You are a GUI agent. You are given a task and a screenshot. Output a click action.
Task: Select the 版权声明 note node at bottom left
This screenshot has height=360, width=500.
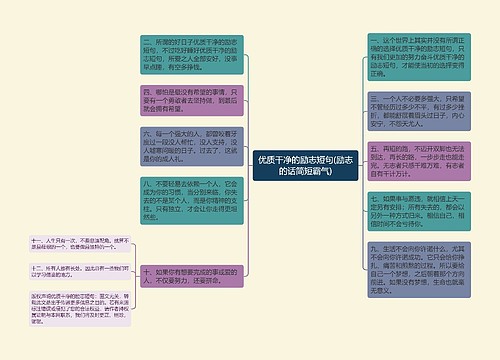pyautogui.click(x=80, y=308)
